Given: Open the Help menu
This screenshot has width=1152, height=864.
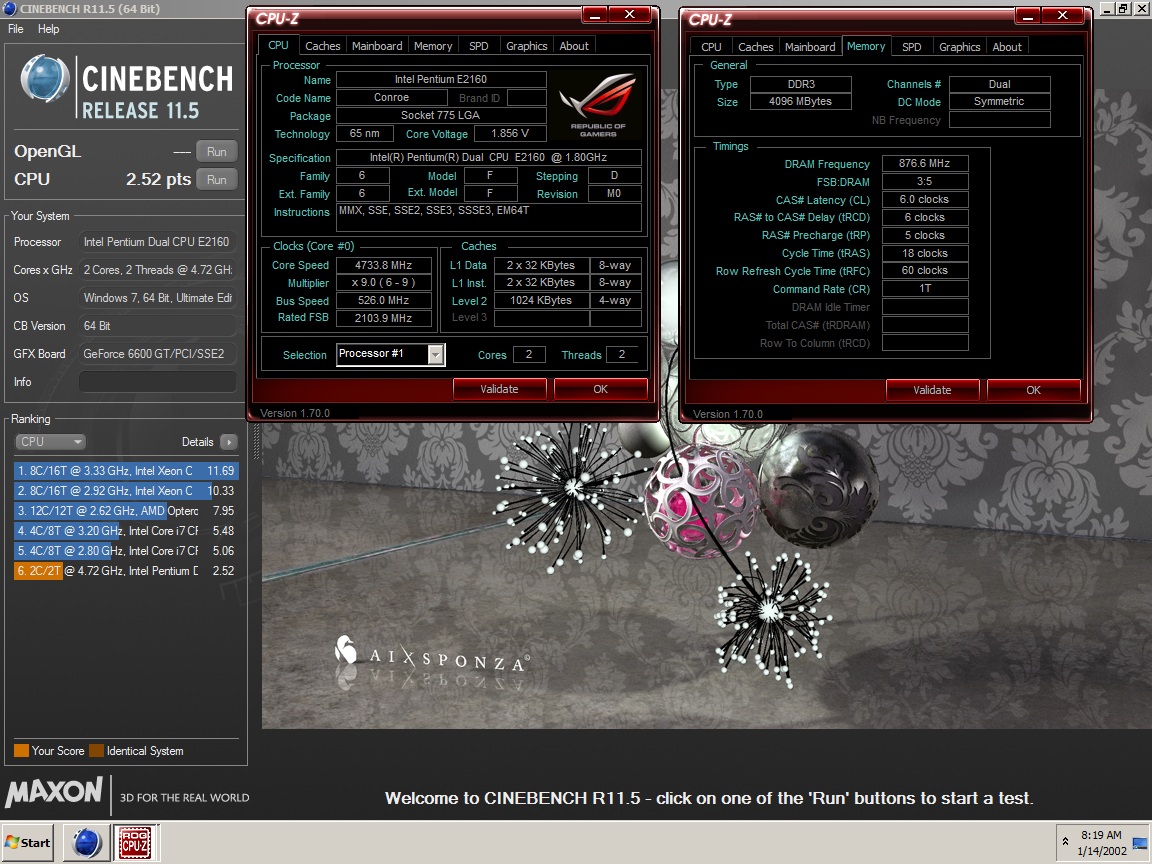Looking at the screenshot, I should (48, 29).
